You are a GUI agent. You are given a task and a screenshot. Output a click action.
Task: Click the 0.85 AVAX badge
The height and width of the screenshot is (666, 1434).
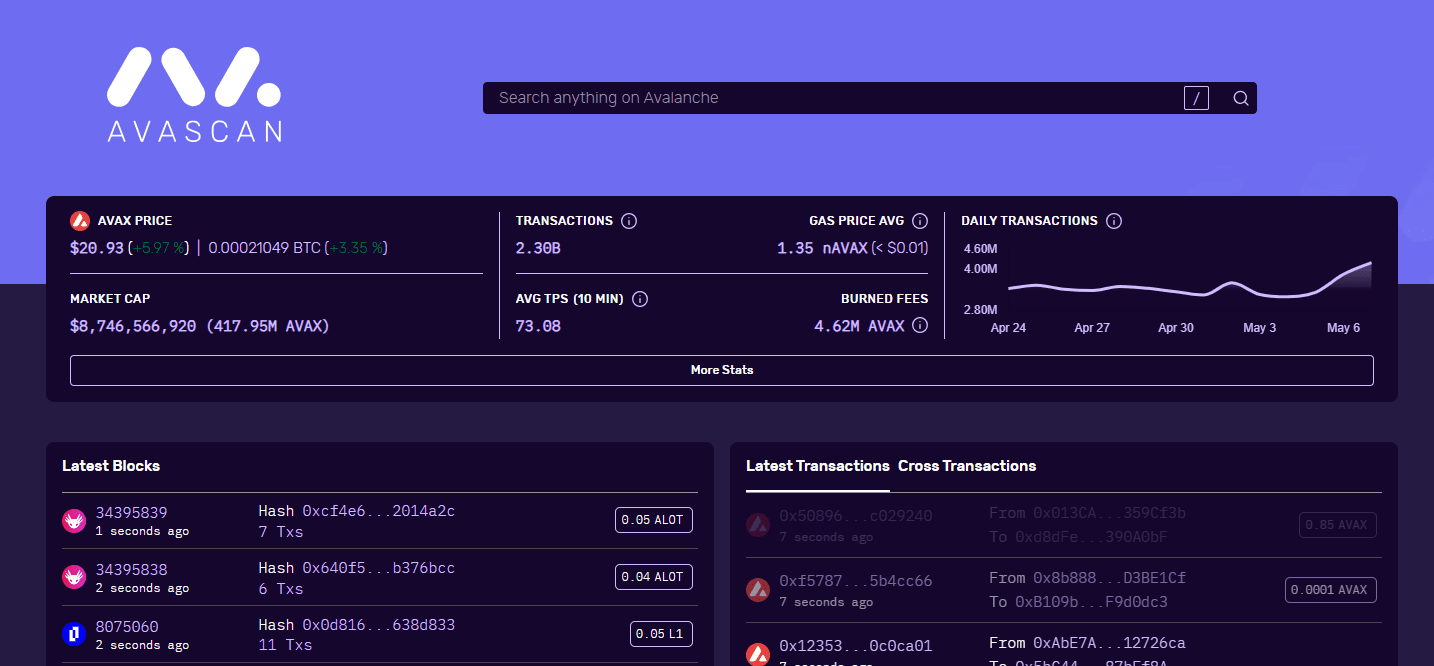pyautogui.click(x=1338, y=525)
